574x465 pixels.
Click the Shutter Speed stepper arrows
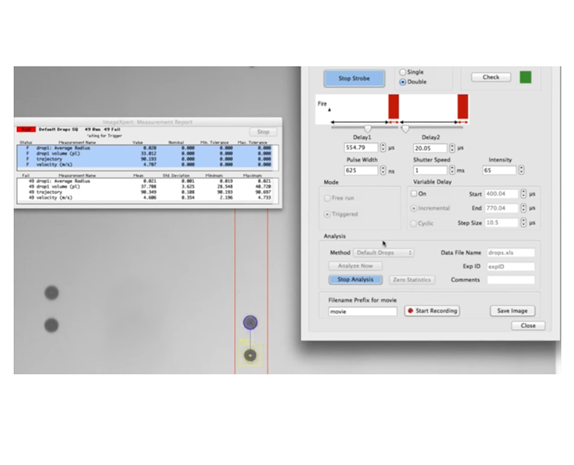coord(452,170)
